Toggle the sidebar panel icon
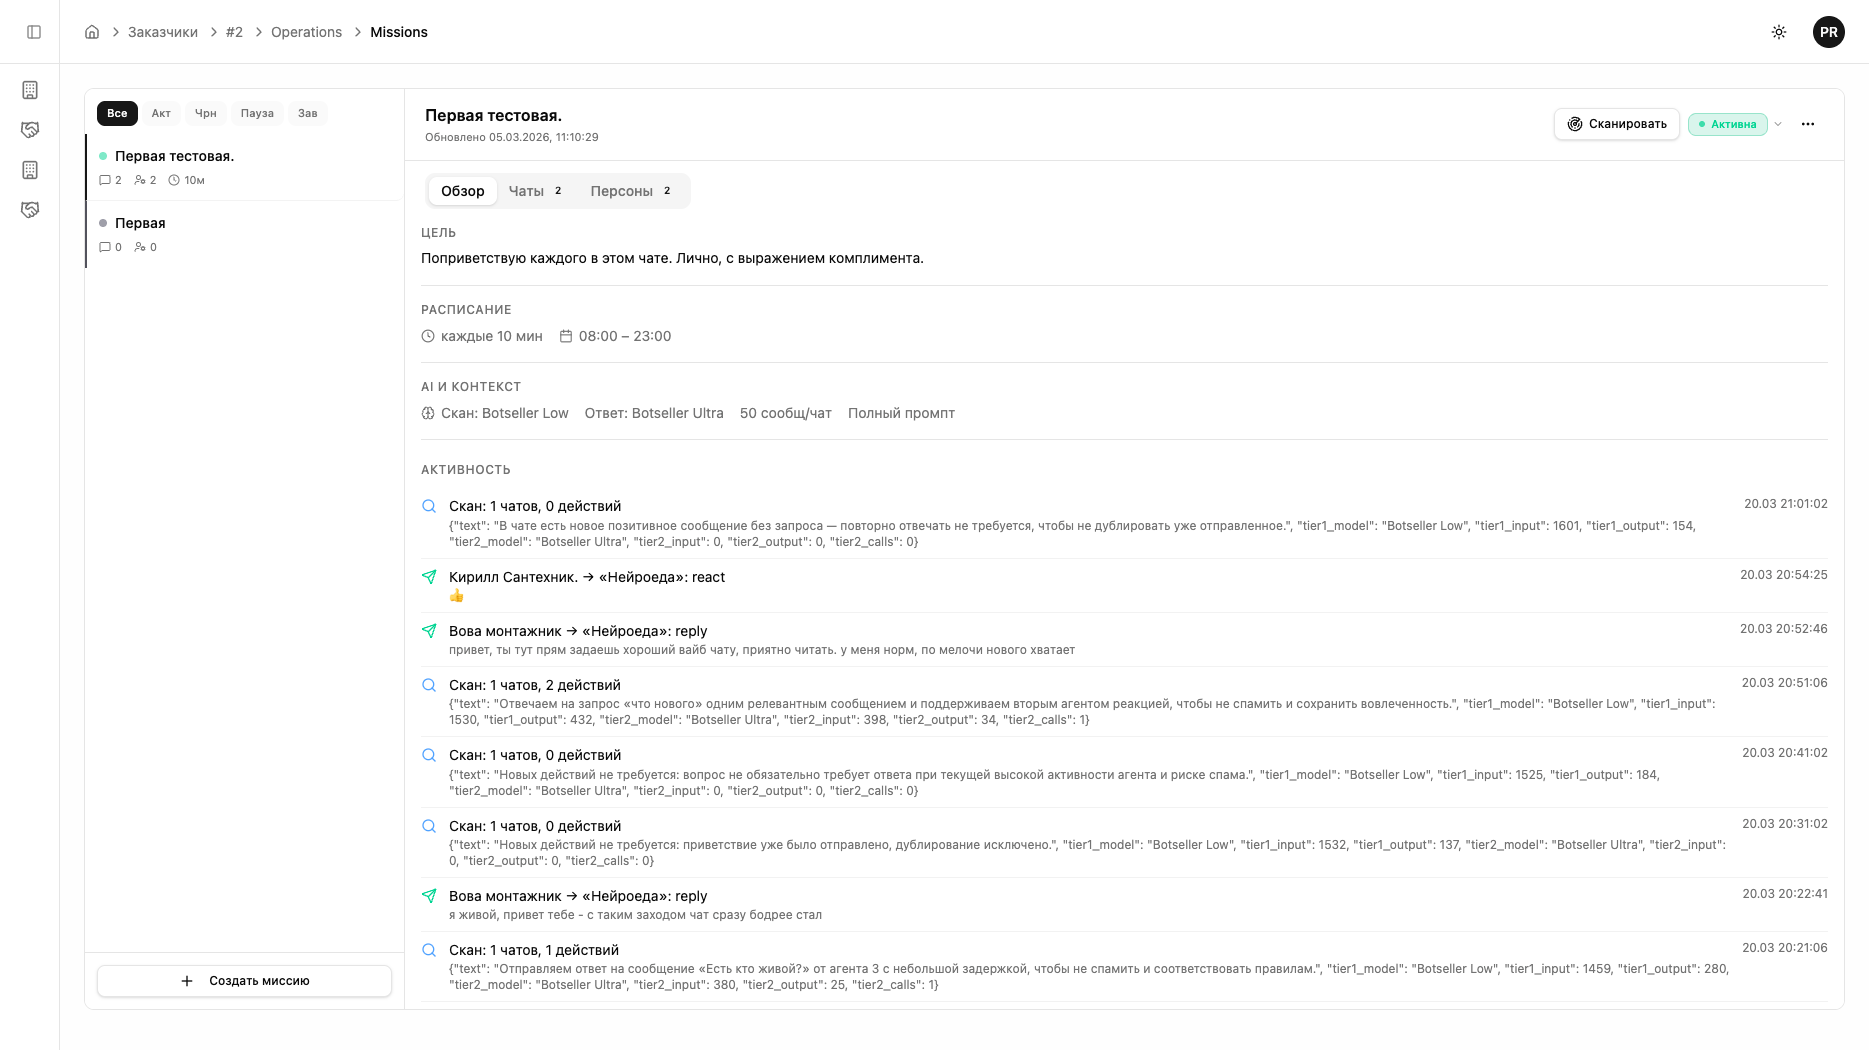Screen dimensions: 1869x1050 (34, 32)
